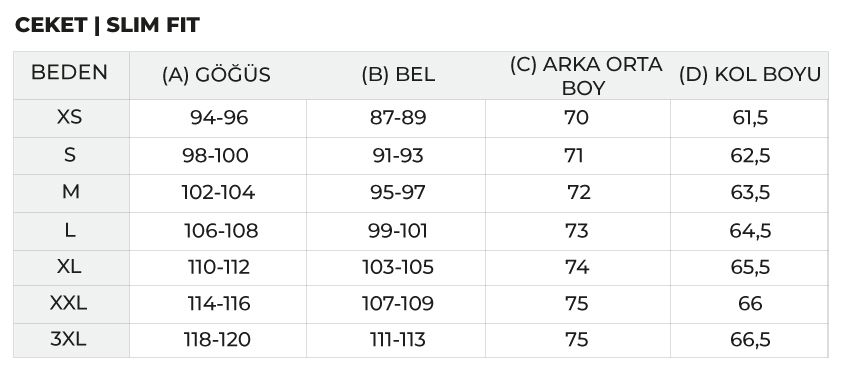The image size is (850, 373).
Task: Click the 66 sleeve length for XXL
Action: (x=750, y=304)
